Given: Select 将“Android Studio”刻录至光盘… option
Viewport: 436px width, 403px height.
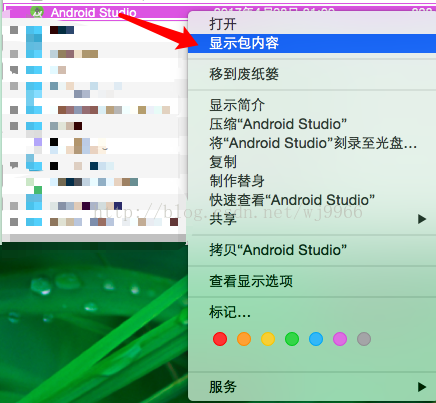Looking at the screenshot, I should click(312, 143).
